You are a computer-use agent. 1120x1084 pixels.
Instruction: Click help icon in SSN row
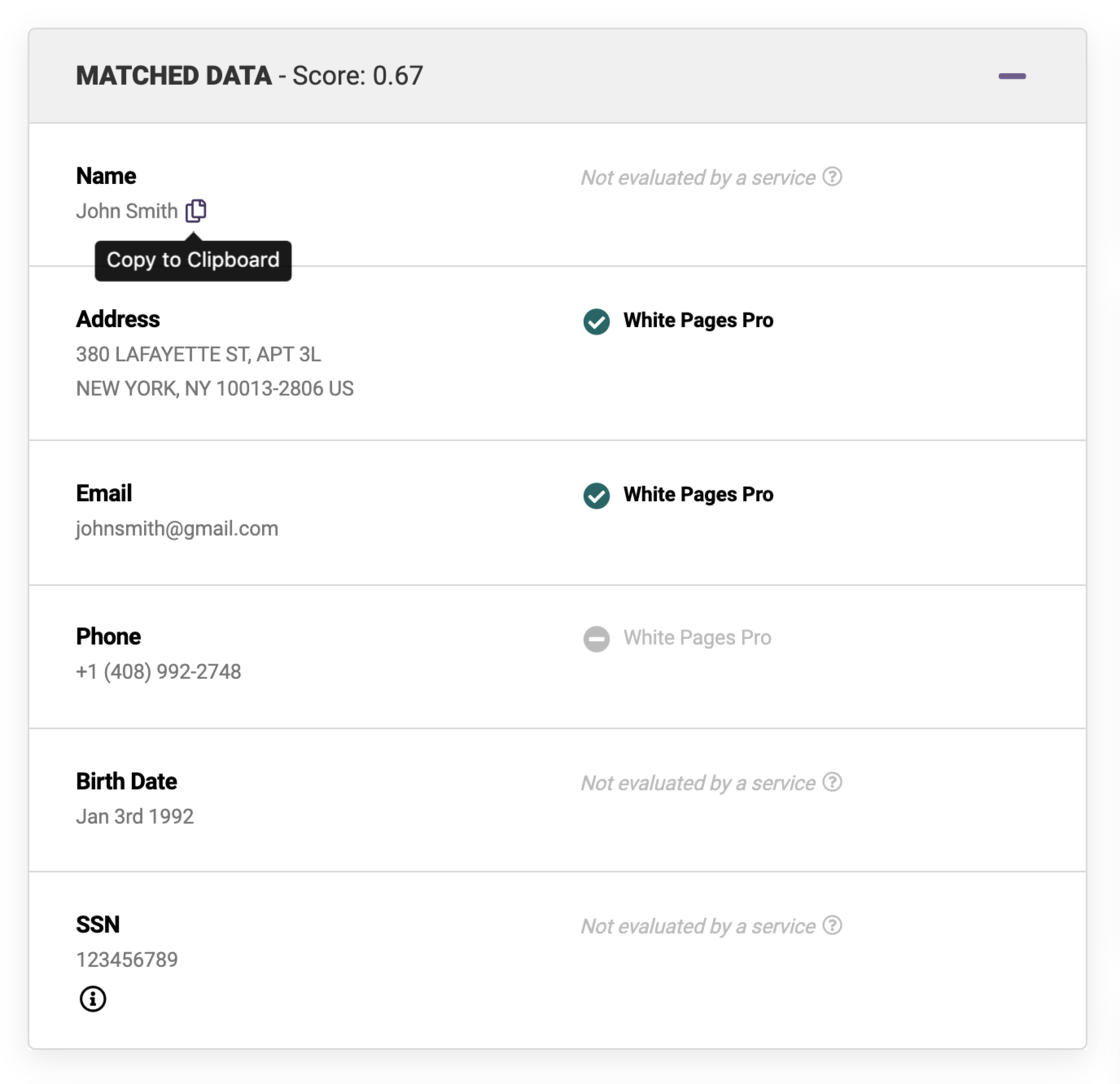coord(832,925)
